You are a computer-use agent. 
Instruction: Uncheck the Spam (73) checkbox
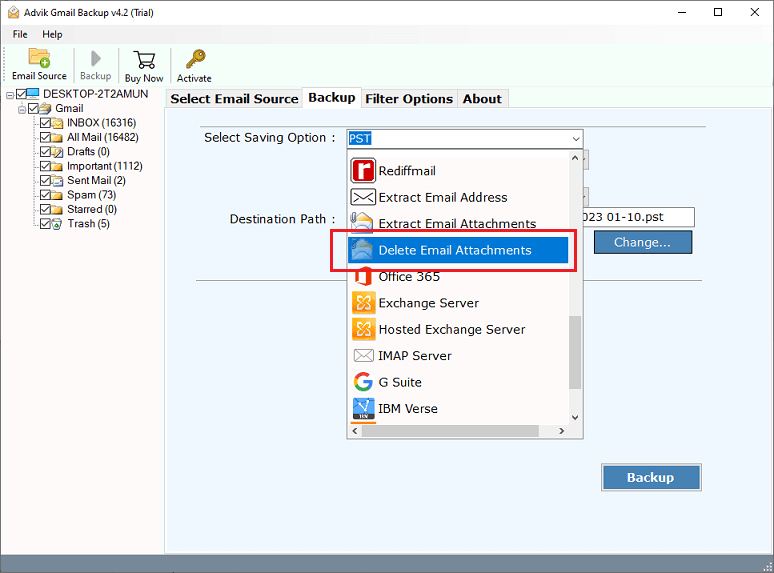pyautogui.click(x=45, y=195)
